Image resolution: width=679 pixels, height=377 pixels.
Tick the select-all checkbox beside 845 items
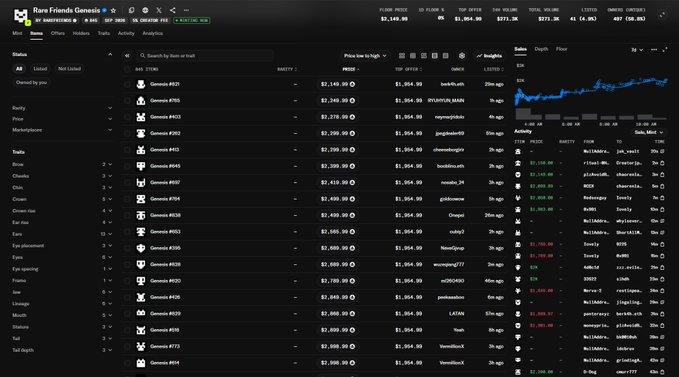pyautogui.click(x=127, y=69)
